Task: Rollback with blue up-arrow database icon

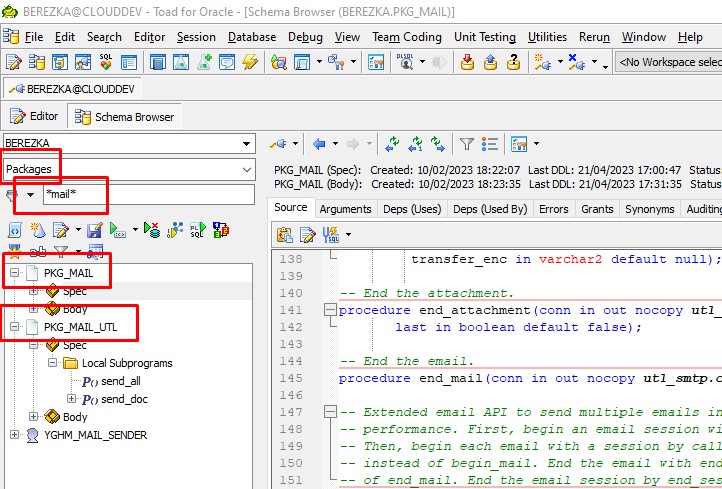Action: [x=490, y=62]
